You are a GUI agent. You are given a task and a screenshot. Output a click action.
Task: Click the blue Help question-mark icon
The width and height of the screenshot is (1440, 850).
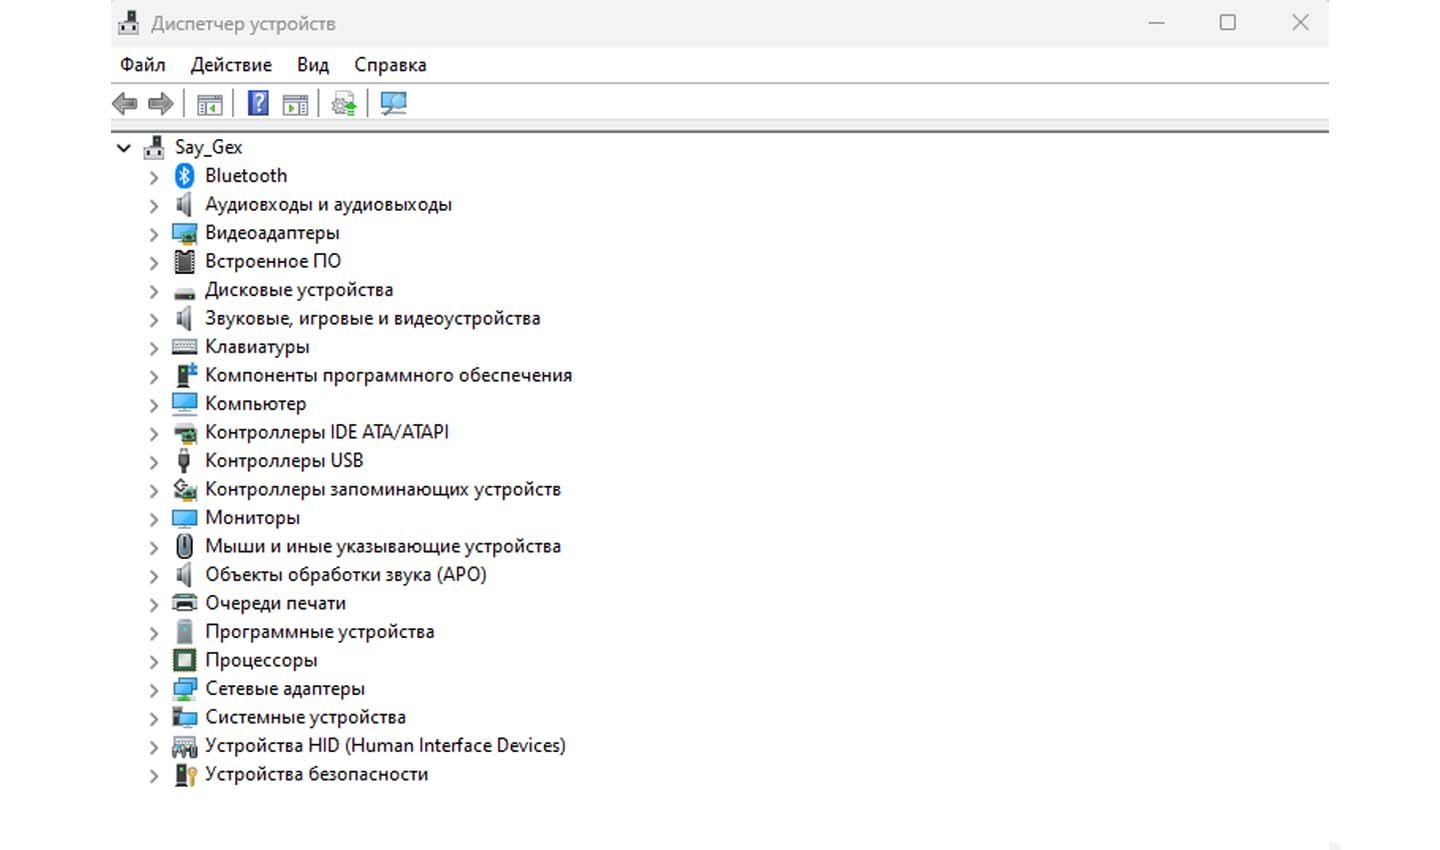(x=258, y=103)
